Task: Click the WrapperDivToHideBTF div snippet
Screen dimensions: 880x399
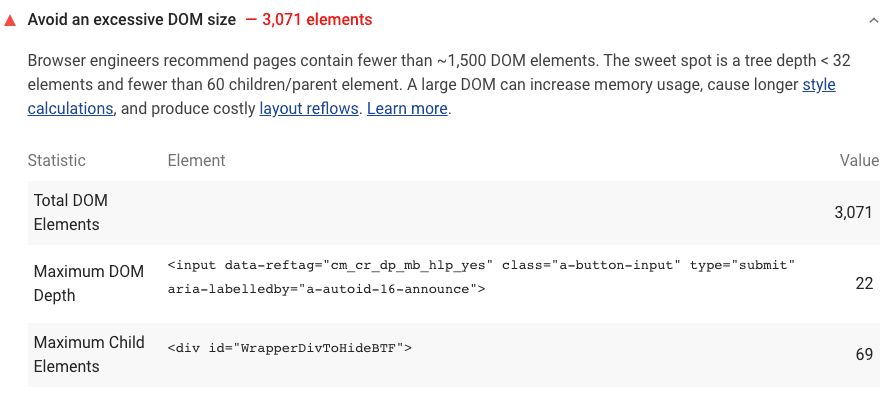Action: (290, 348)
